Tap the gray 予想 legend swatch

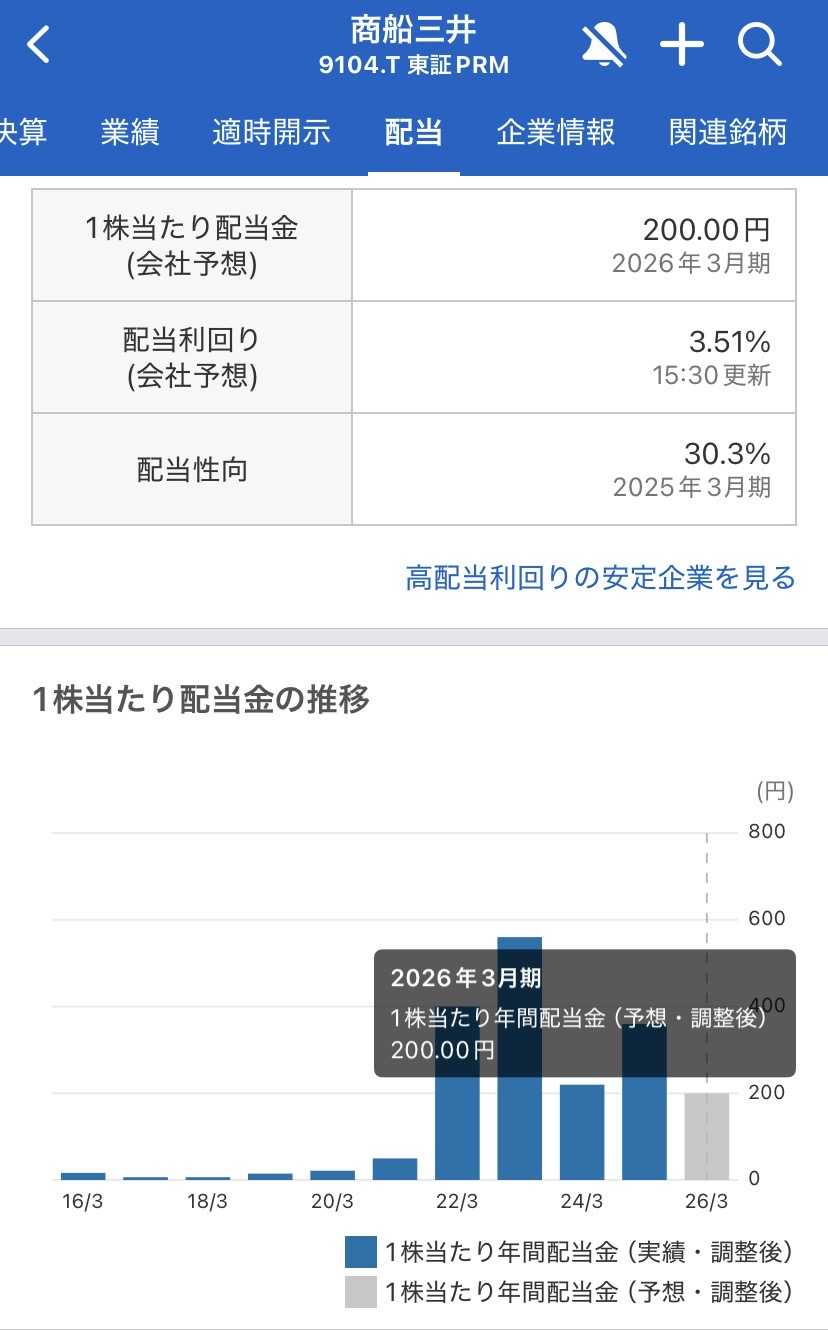point(360,1292)
